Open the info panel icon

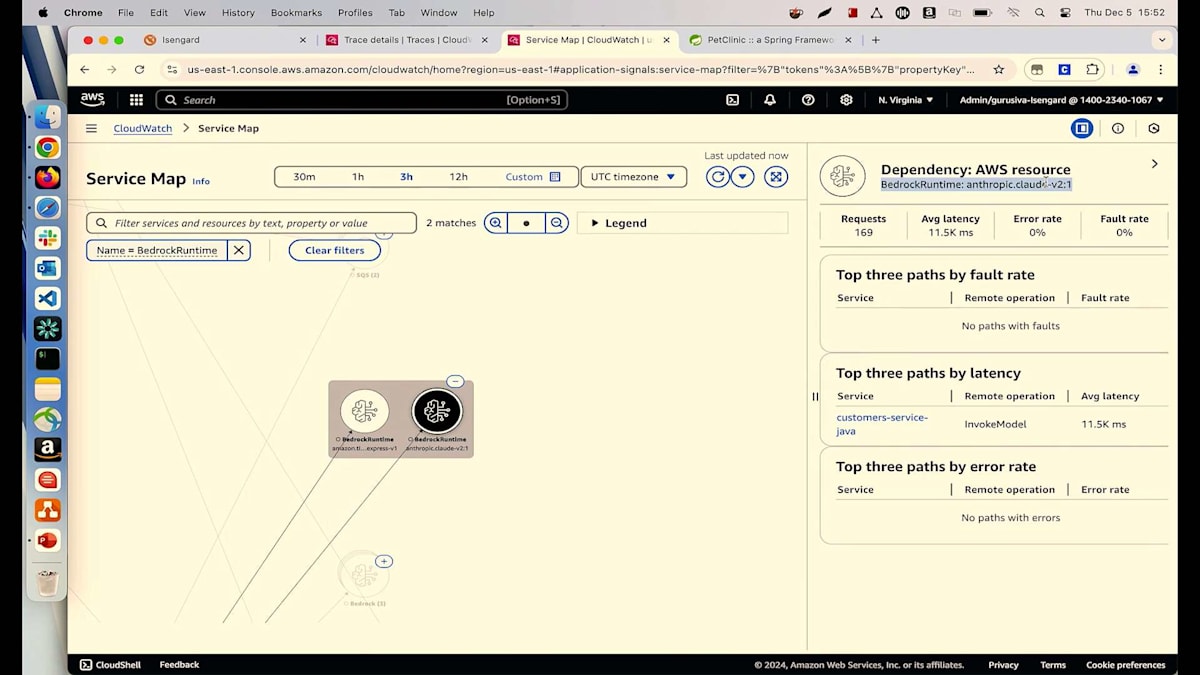[x=1118, y=128]
